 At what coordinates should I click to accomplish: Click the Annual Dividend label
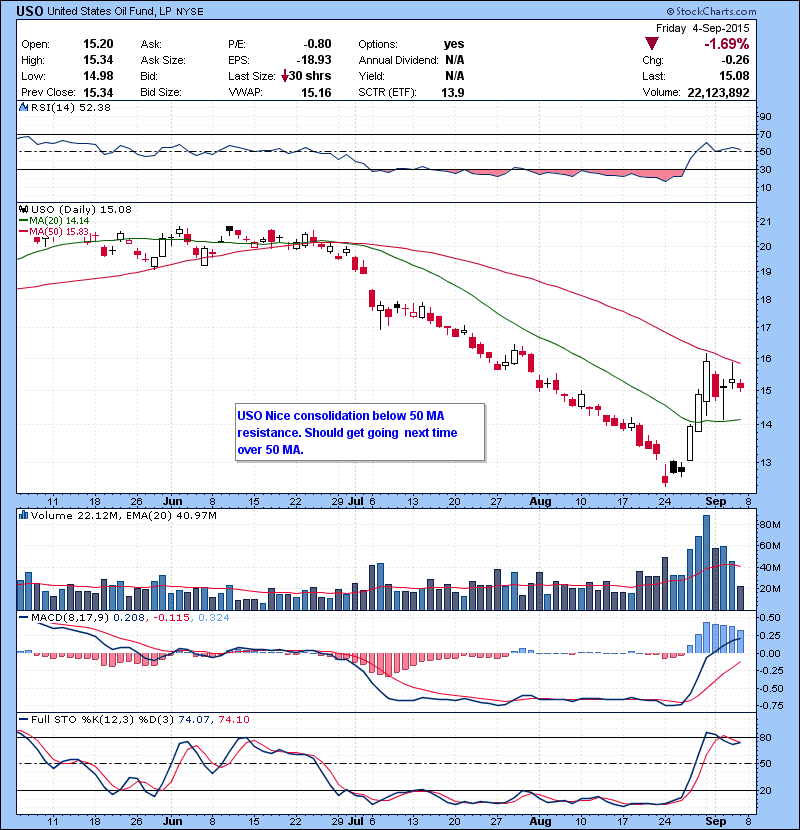click(x=398, y=60)
